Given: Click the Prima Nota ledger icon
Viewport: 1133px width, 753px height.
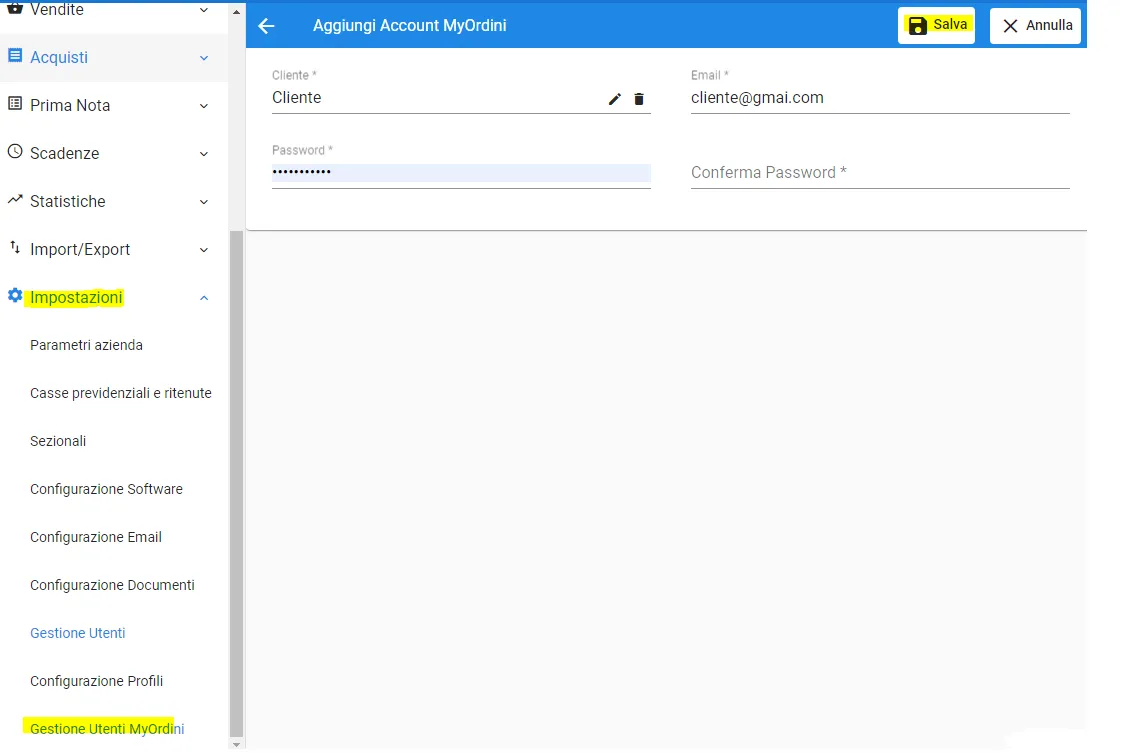Looking at the screenshot, I should (14, 104).
